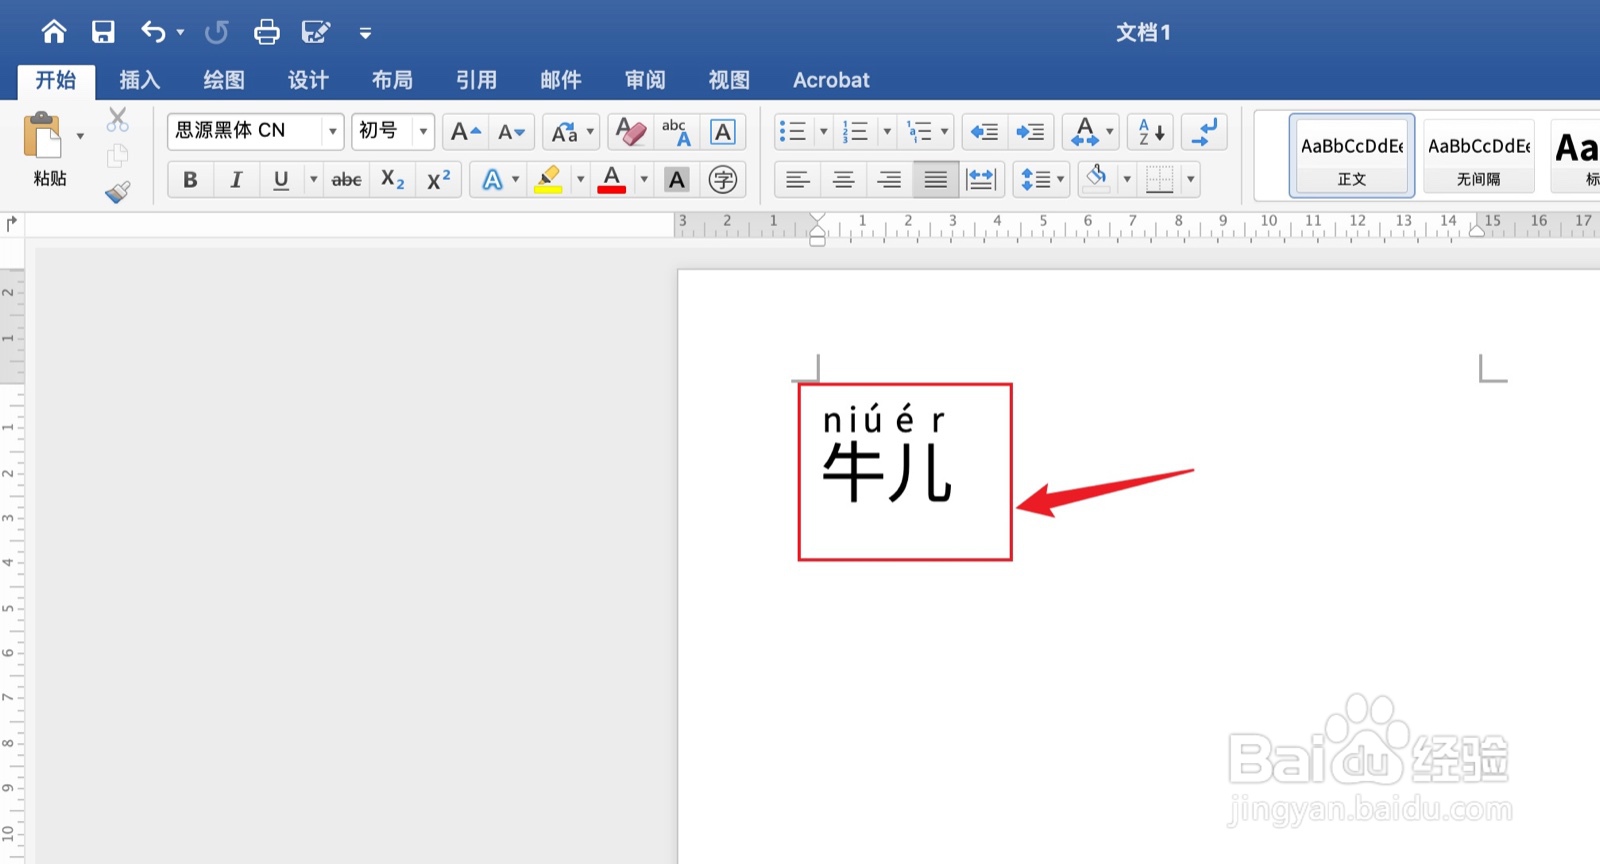The width and height of the screenshot is (1600, 864).
Task: Print the document with the printer icon
Action: (266, 32)
